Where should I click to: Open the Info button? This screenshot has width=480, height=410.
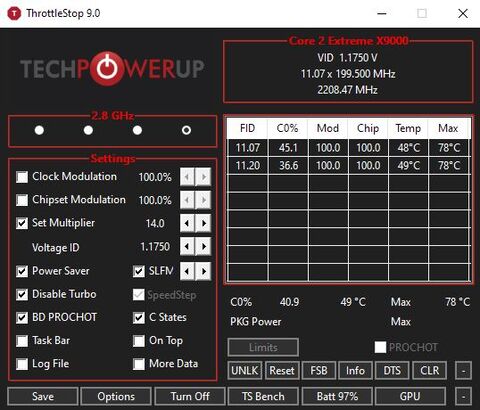point(355,370)
